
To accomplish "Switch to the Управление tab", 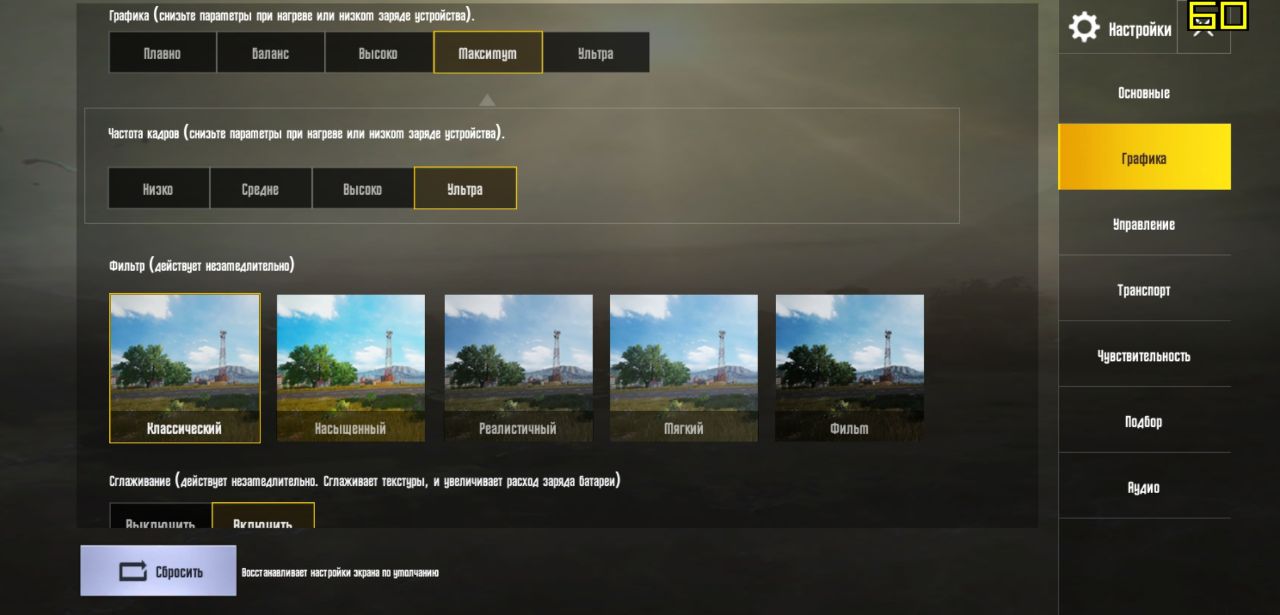I will (1144, 224).
